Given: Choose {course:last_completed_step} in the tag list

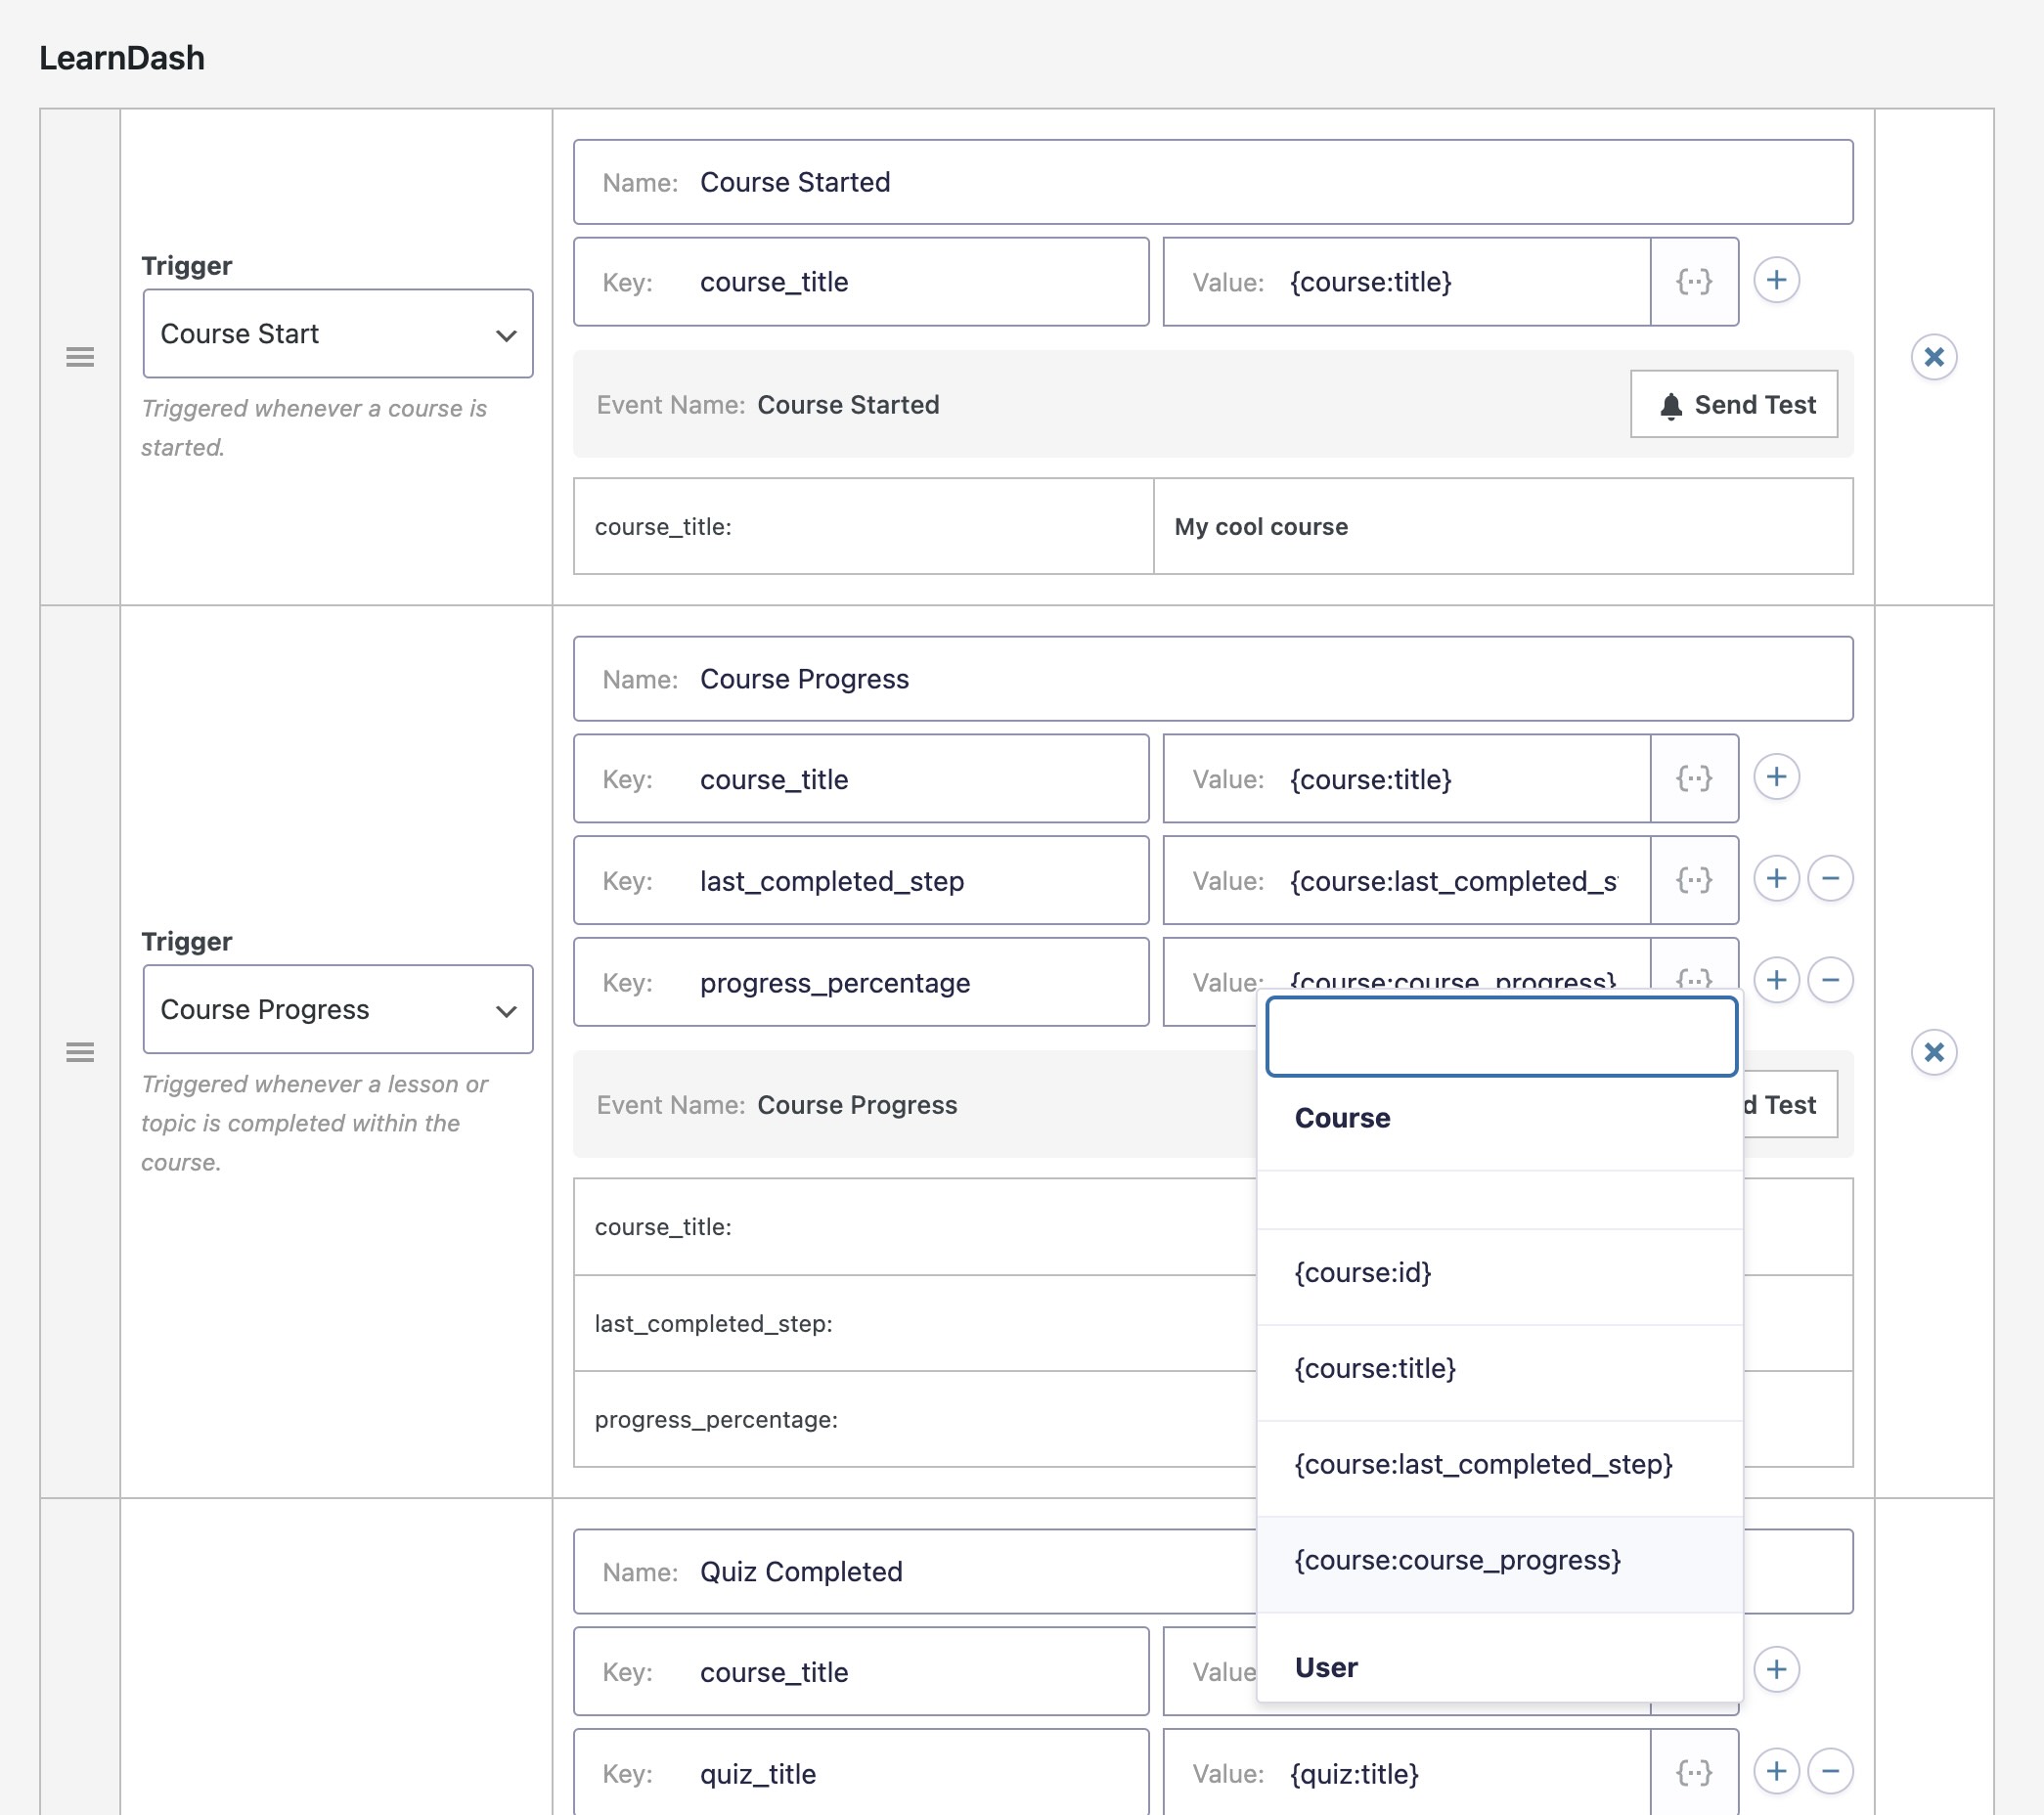Looking at the screenshot, I should [x=1499, y=1465].
